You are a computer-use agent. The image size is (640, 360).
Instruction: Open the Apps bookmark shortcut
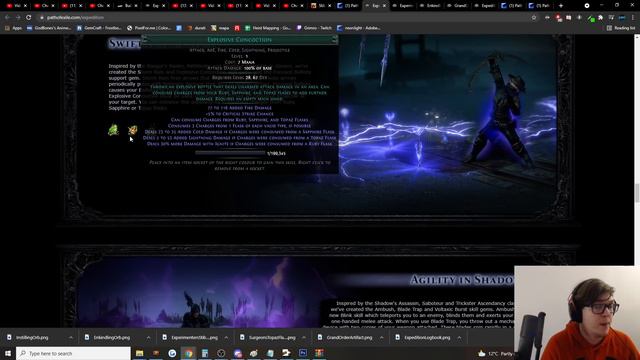(13, 28)
